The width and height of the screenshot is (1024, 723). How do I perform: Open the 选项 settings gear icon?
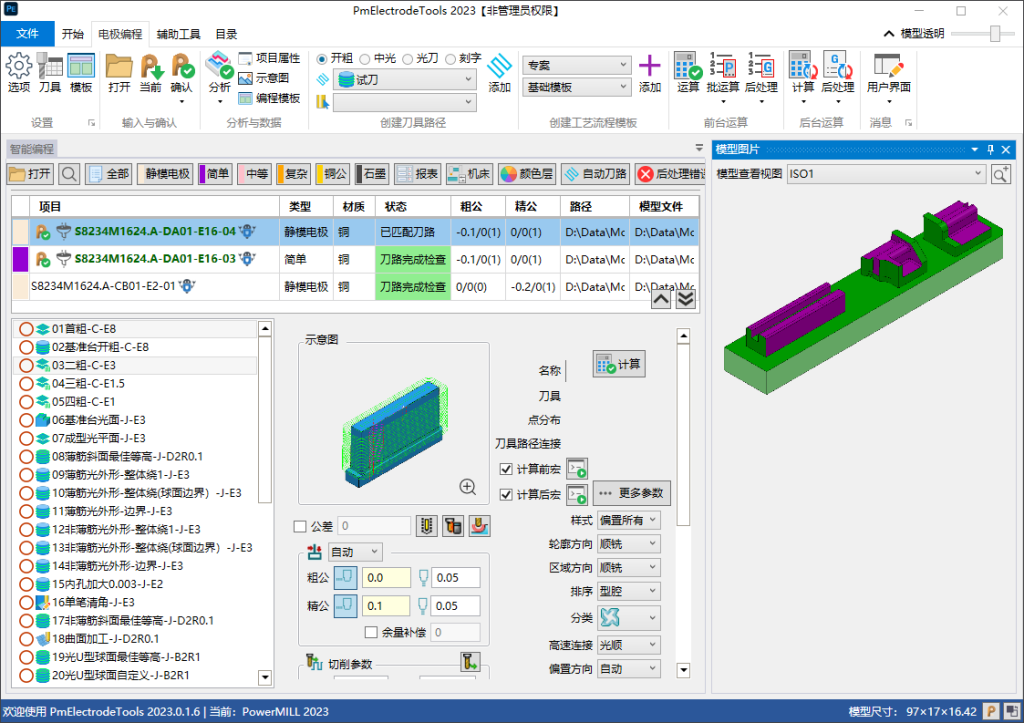(x=19, y=72)
